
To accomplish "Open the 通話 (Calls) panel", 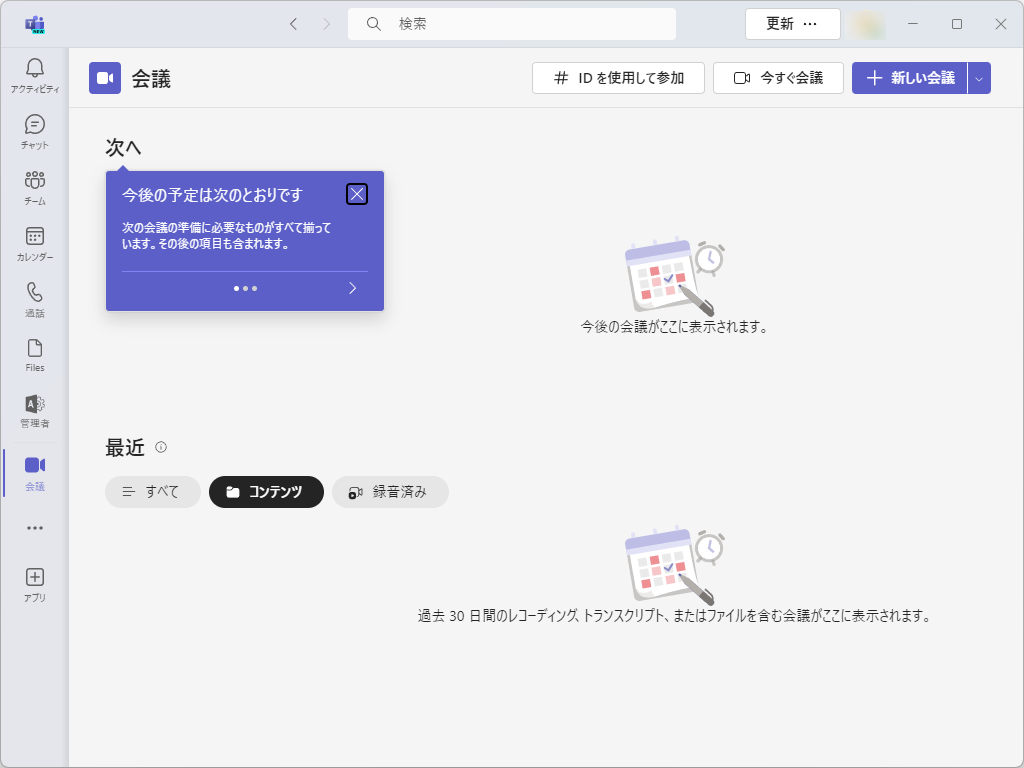I will click(33, 296).
